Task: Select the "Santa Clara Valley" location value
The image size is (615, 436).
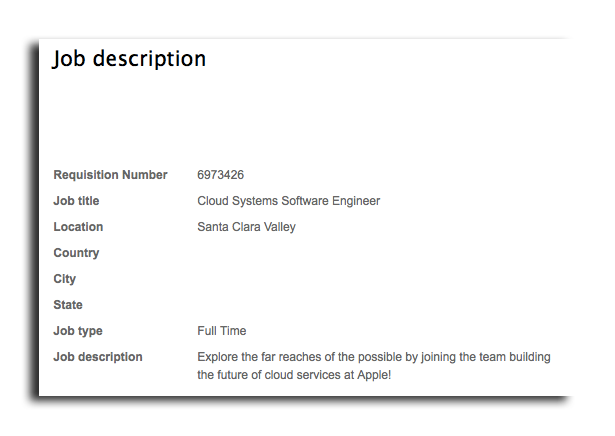Action: (x=246, y=227)
